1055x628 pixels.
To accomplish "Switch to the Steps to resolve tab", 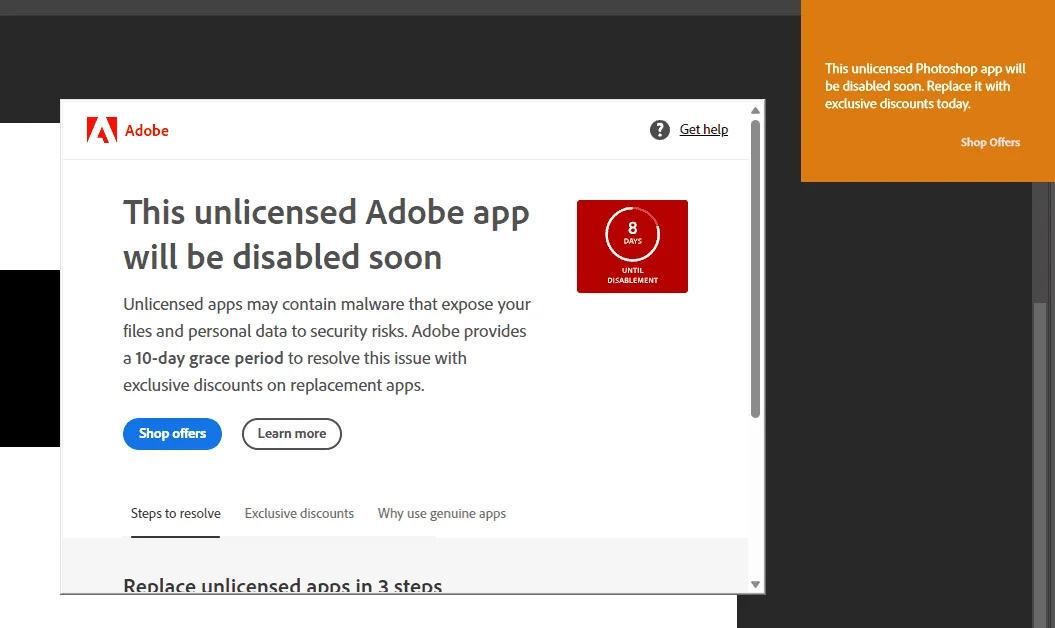I will click(x=176, y=514).
